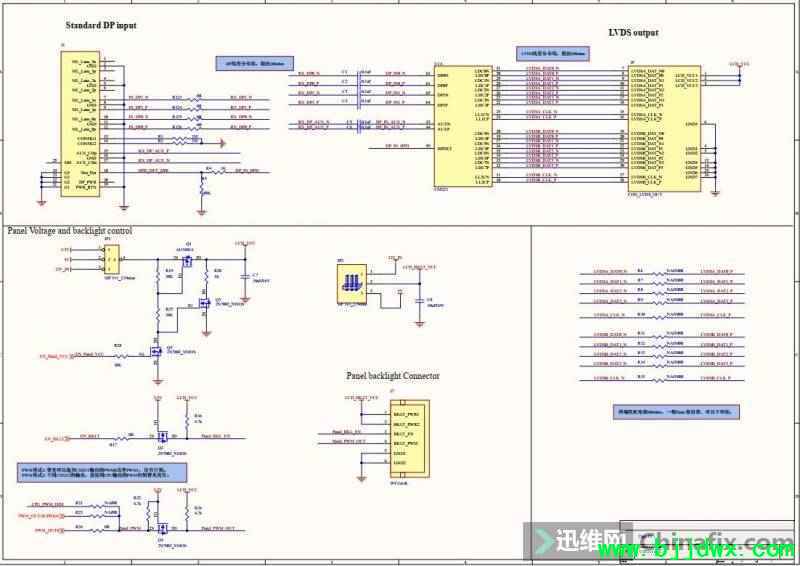Click the MOSFET driving Panel_PWM_OUT output
The height and width of the screenshot is (566, 800).
(162, 529)
